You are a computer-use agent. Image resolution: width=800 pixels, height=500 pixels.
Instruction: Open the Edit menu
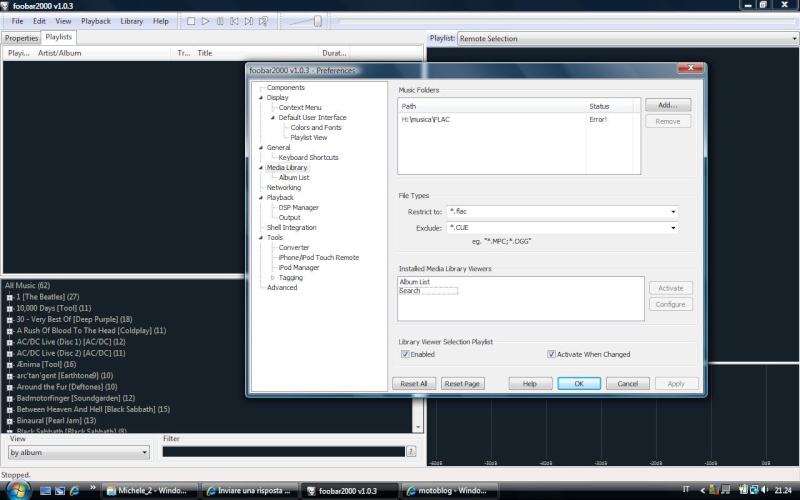(39, 21)
